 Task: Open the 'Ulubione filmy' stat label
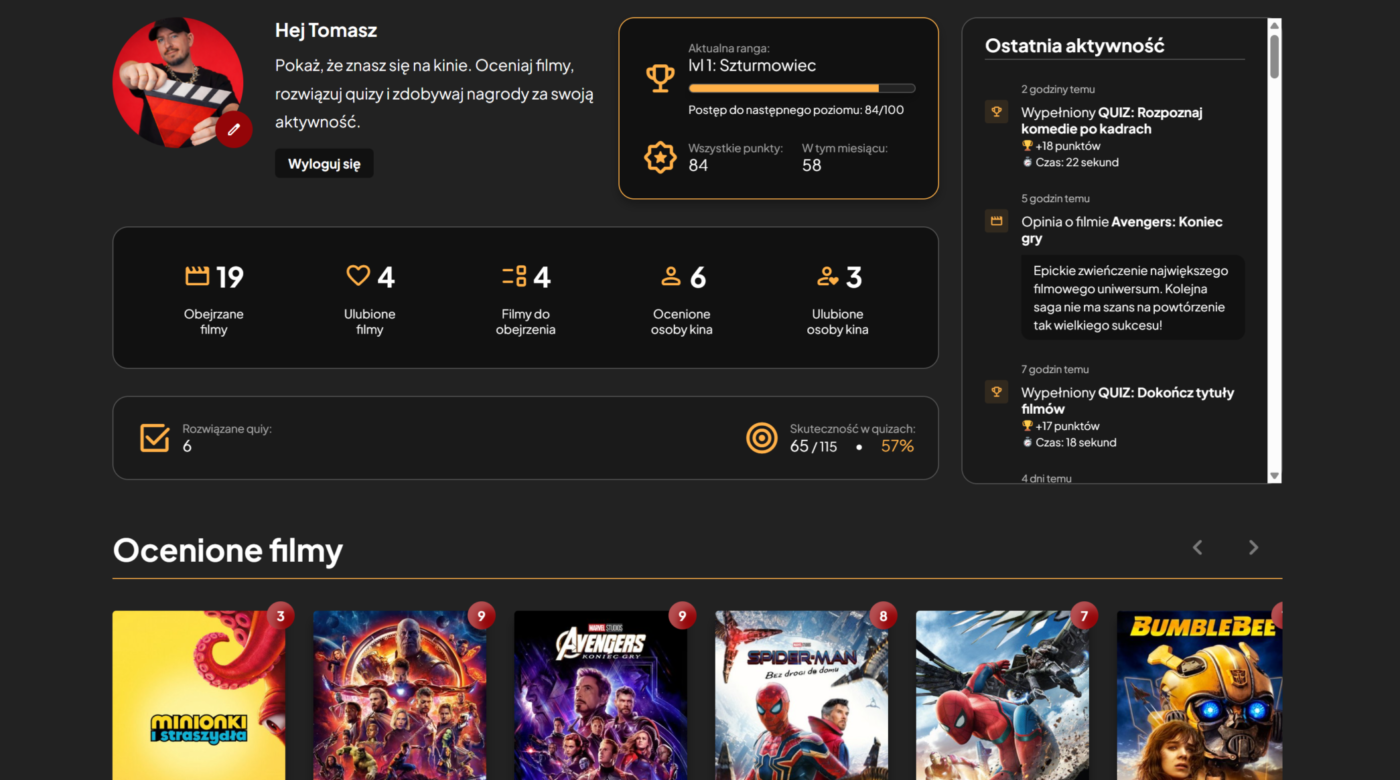[x=370, y=322]
